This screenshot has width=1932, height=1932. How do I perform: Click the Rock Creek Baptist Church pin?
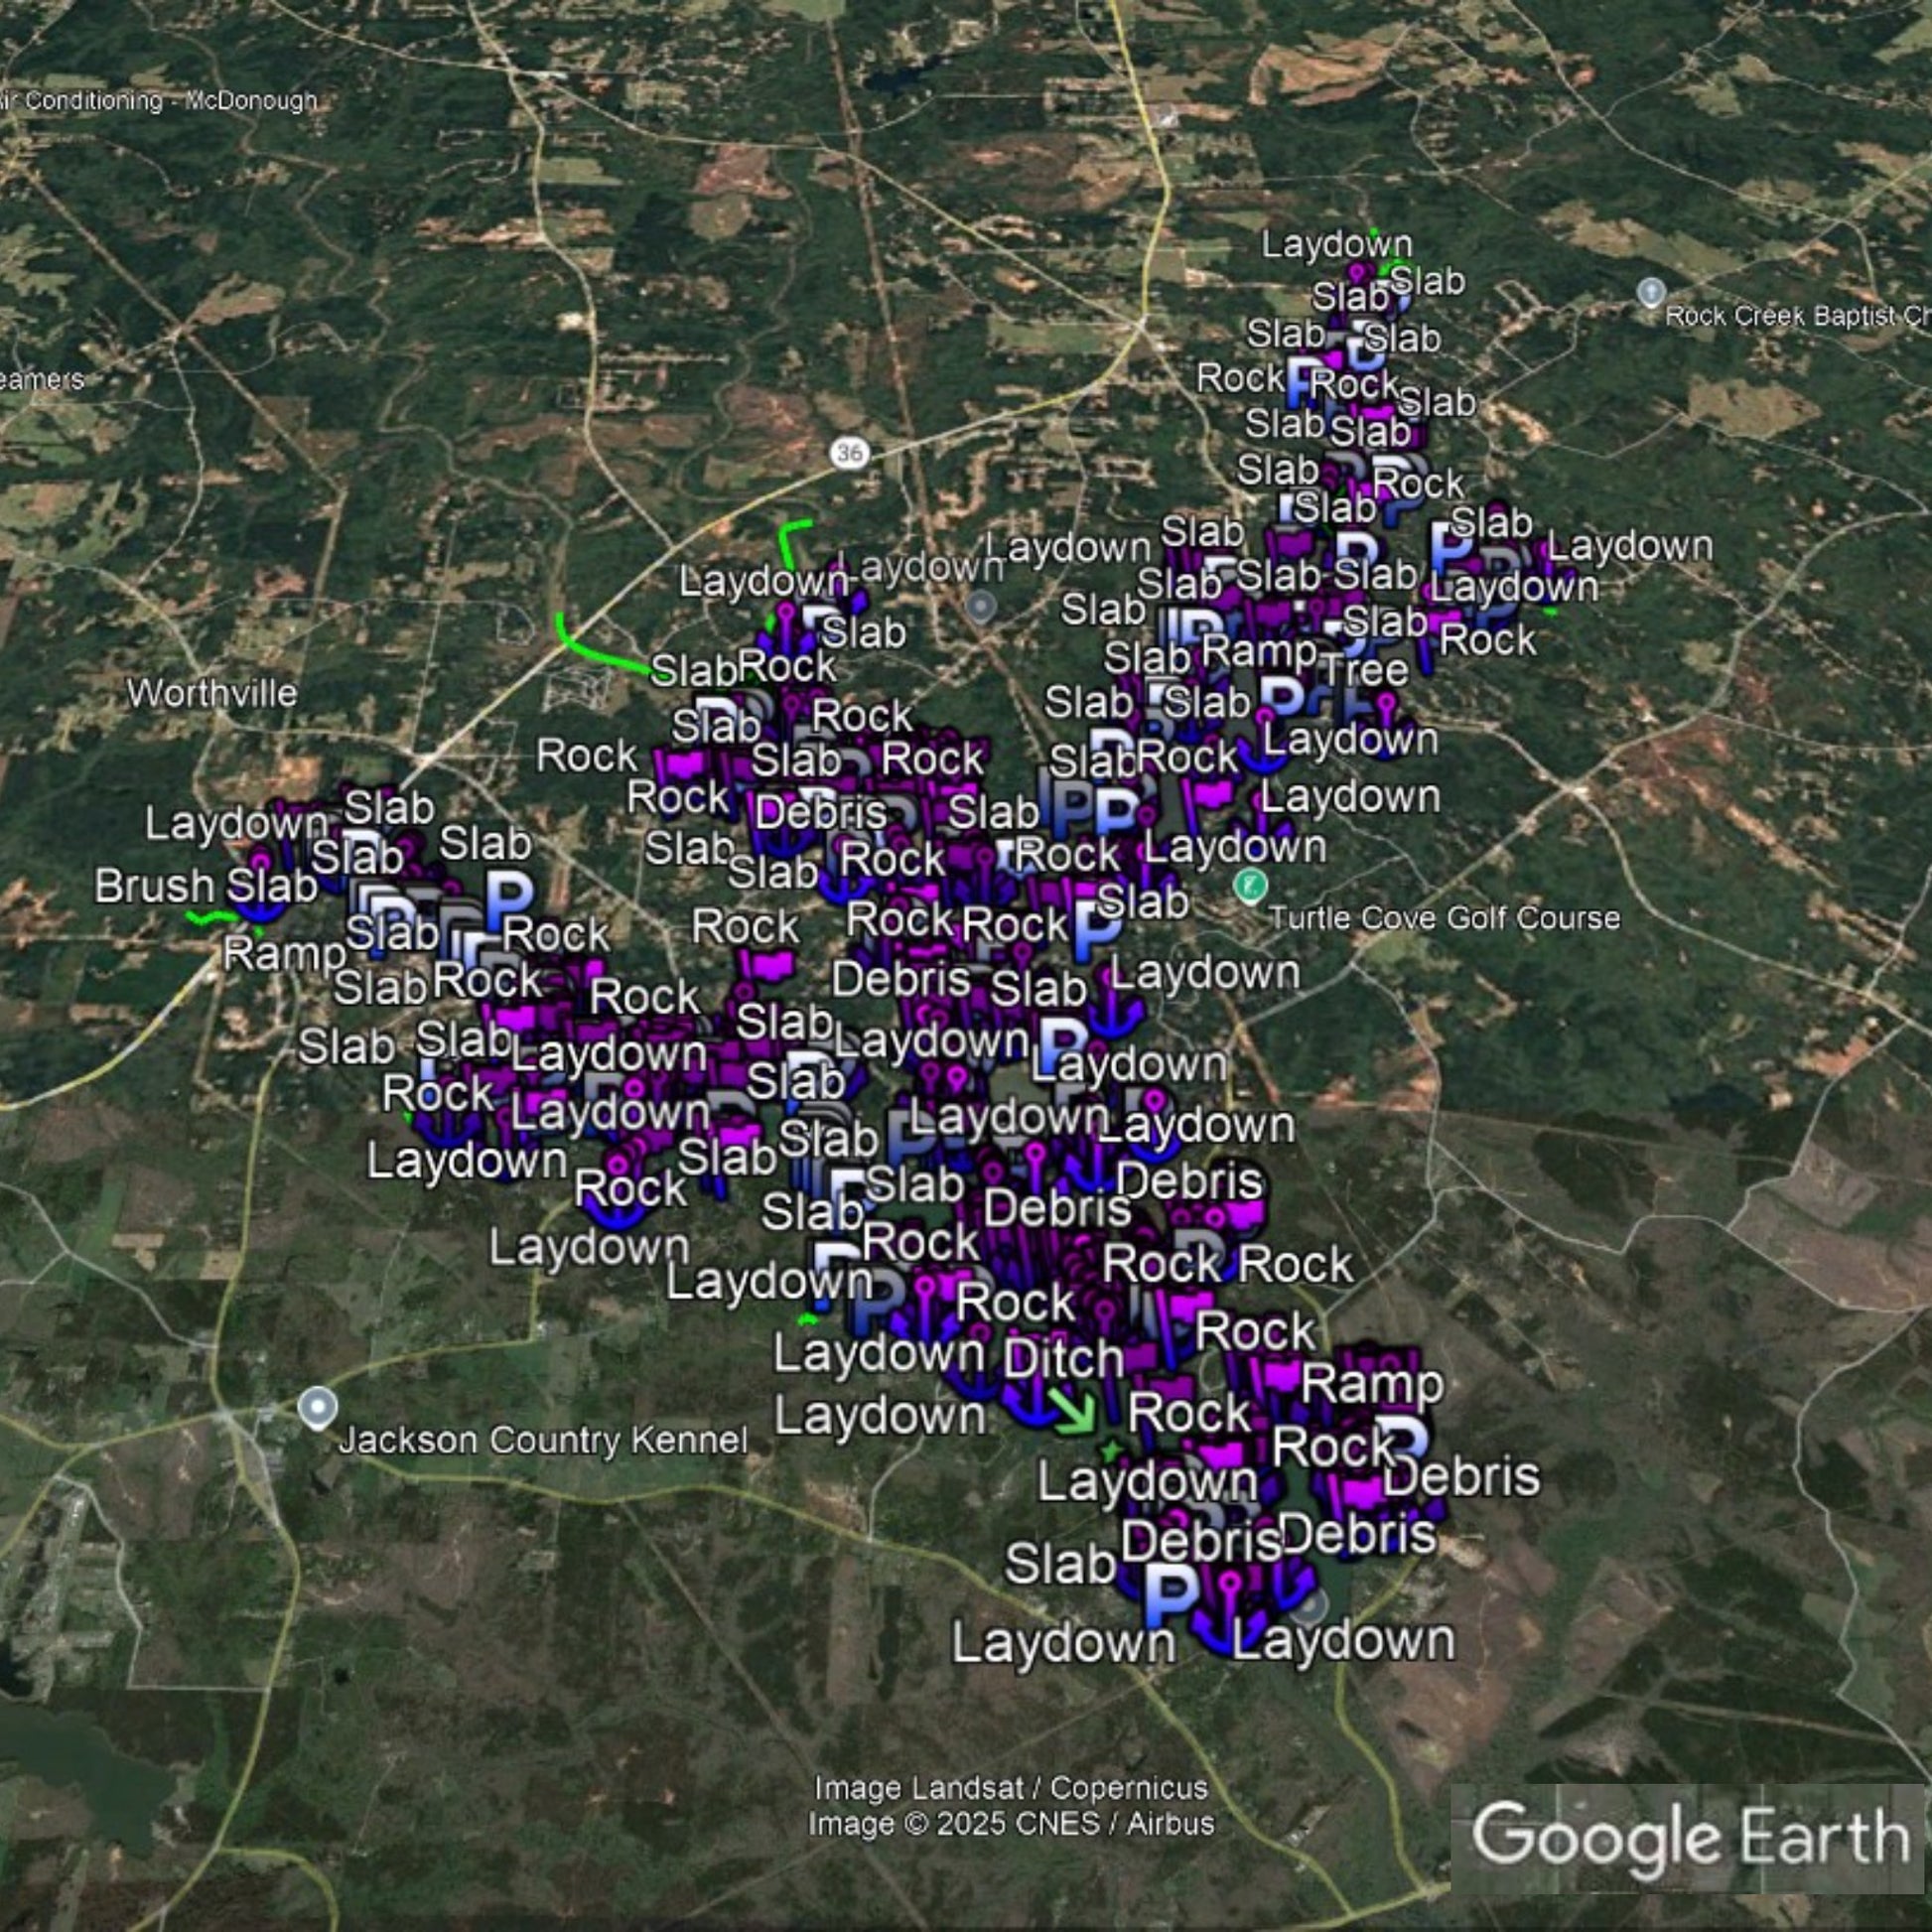(1651, 292)
